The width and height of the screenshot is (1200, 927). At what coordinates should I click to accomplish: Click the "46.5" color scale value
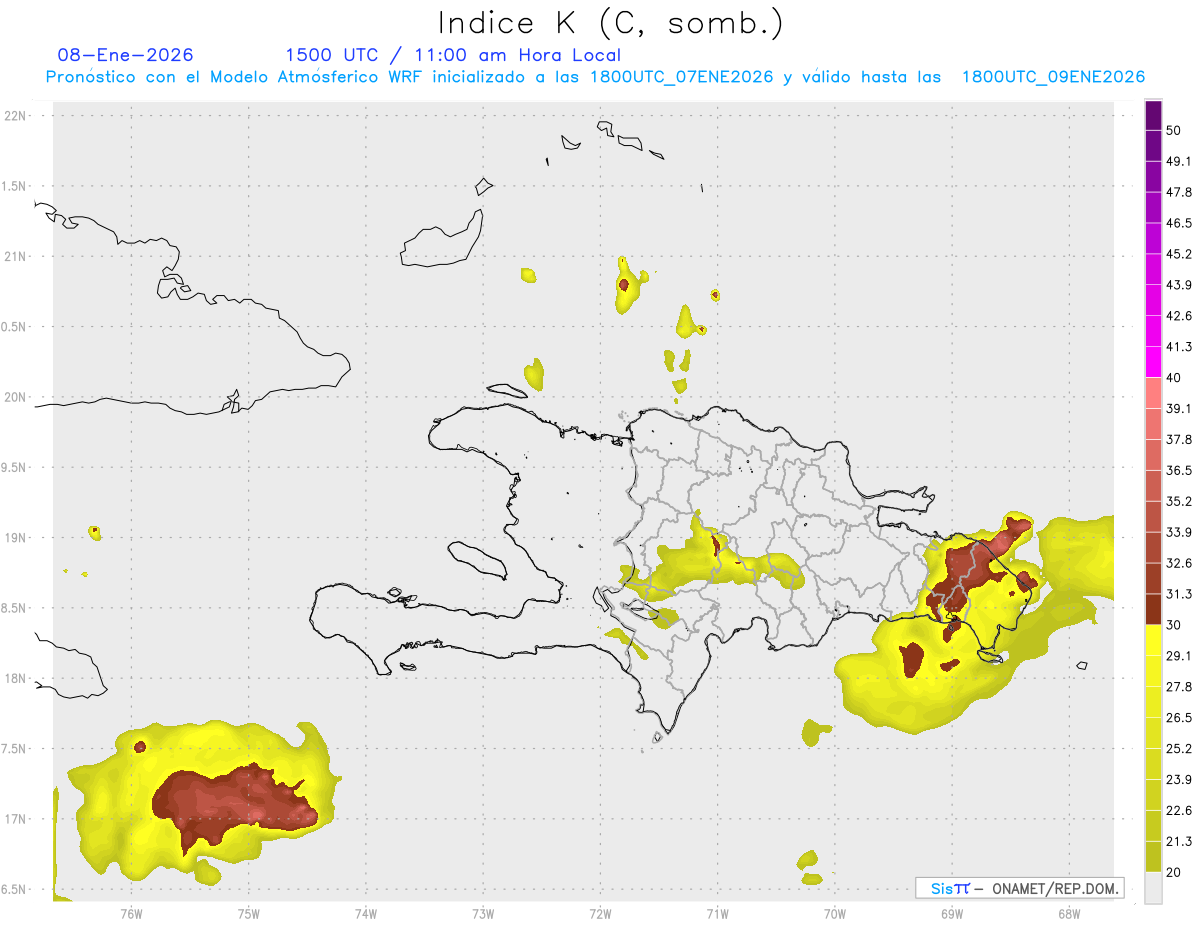[x=1180, y=223]
